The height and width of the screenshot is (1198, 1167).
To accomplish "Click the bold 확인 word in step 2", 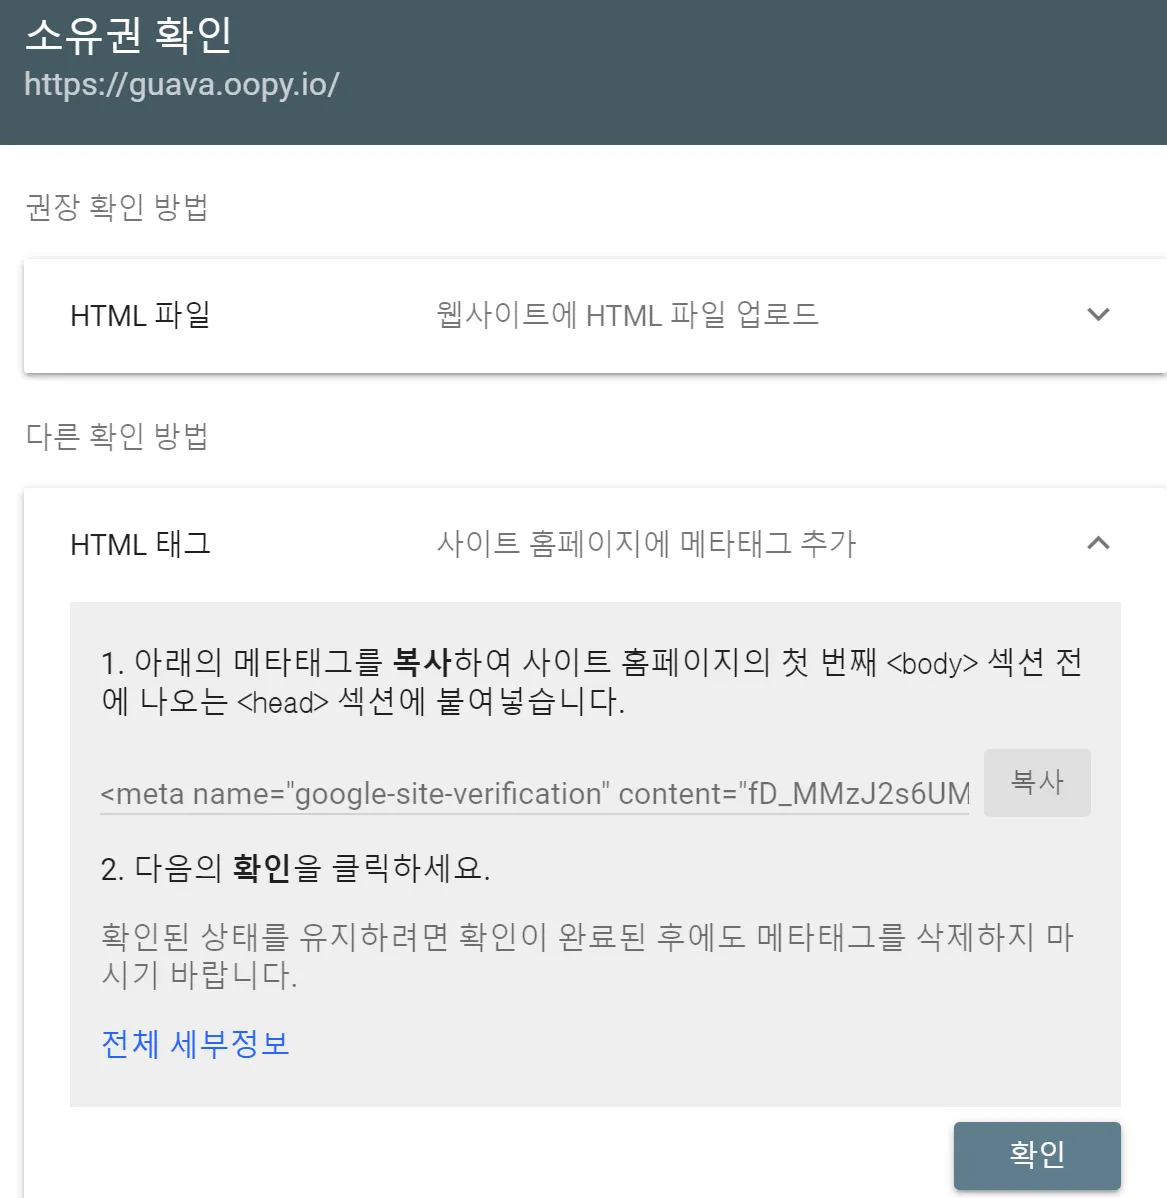I will [261, 869].
